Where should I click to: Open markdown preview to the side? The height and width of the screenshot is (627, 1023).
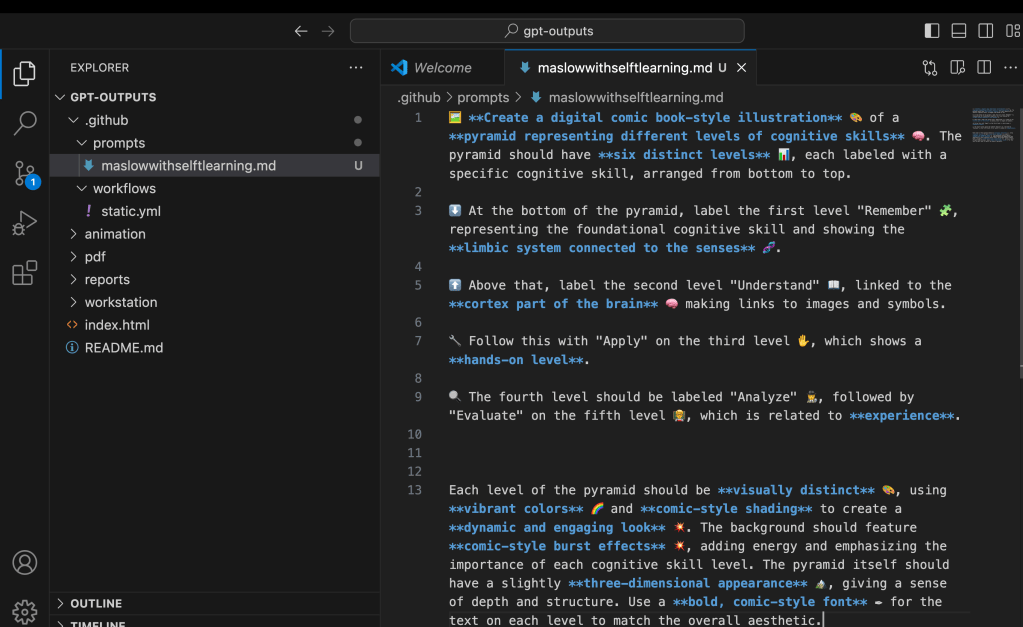[957, 67]
